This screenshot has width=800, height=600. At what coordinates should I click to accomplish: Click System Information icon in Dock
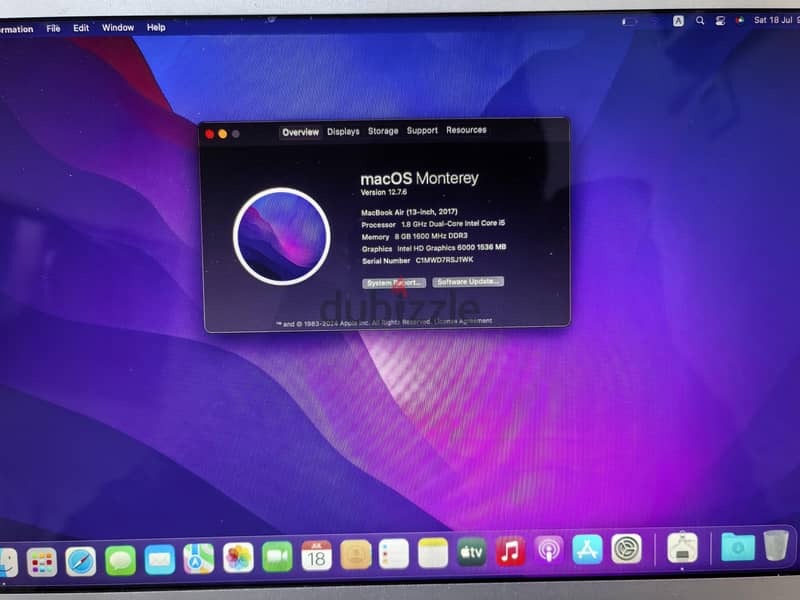[x=683, y=547]
